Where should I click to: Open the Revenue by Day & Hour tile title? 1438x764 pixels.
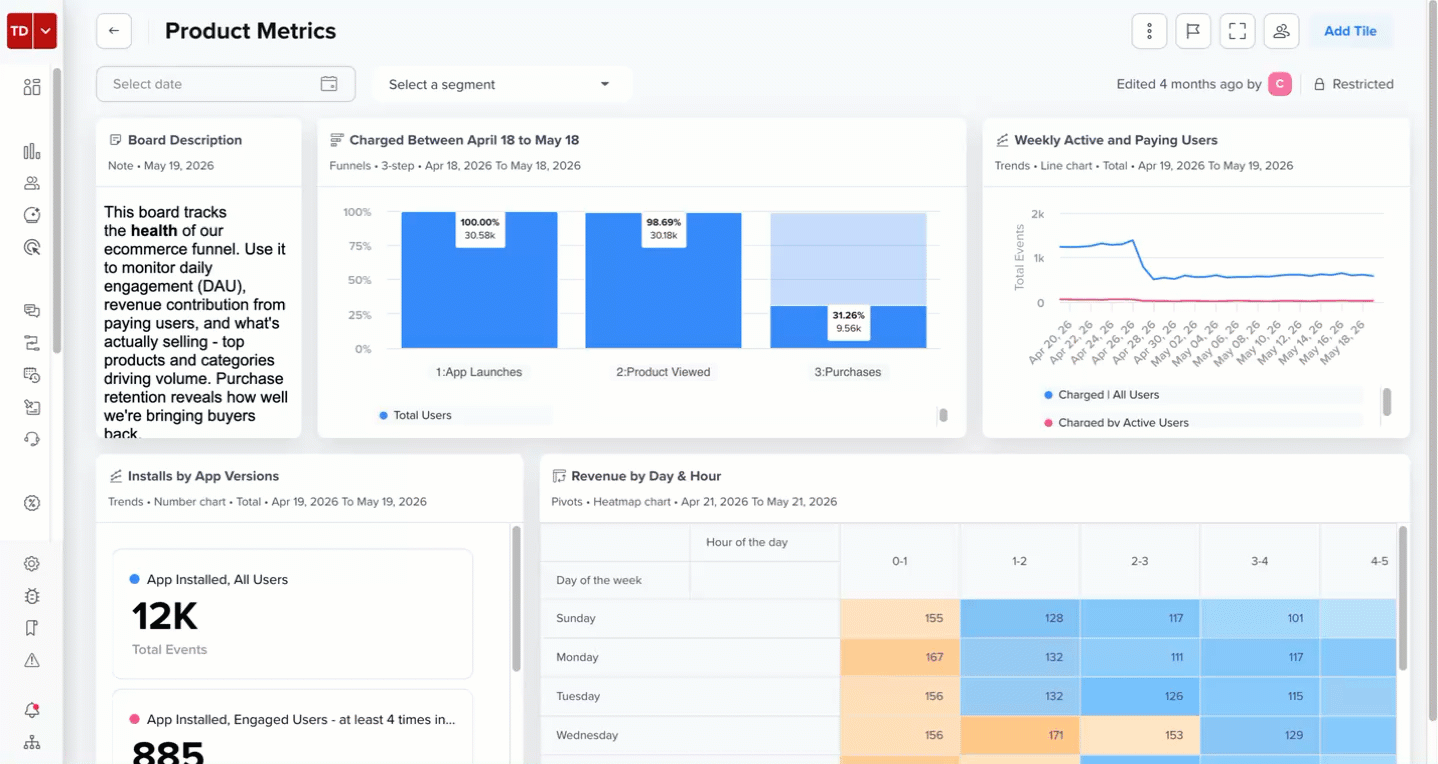646,476
